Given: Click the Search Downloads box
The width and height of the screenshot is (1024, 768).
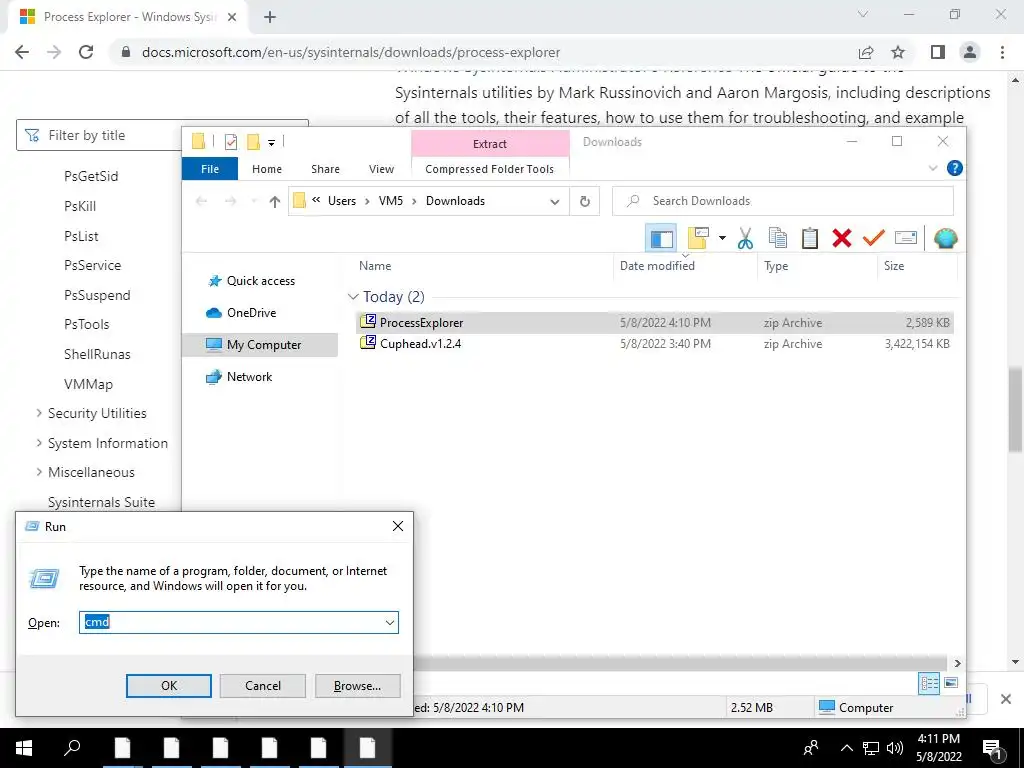Looking at the screenshot, I should (782, 201).
